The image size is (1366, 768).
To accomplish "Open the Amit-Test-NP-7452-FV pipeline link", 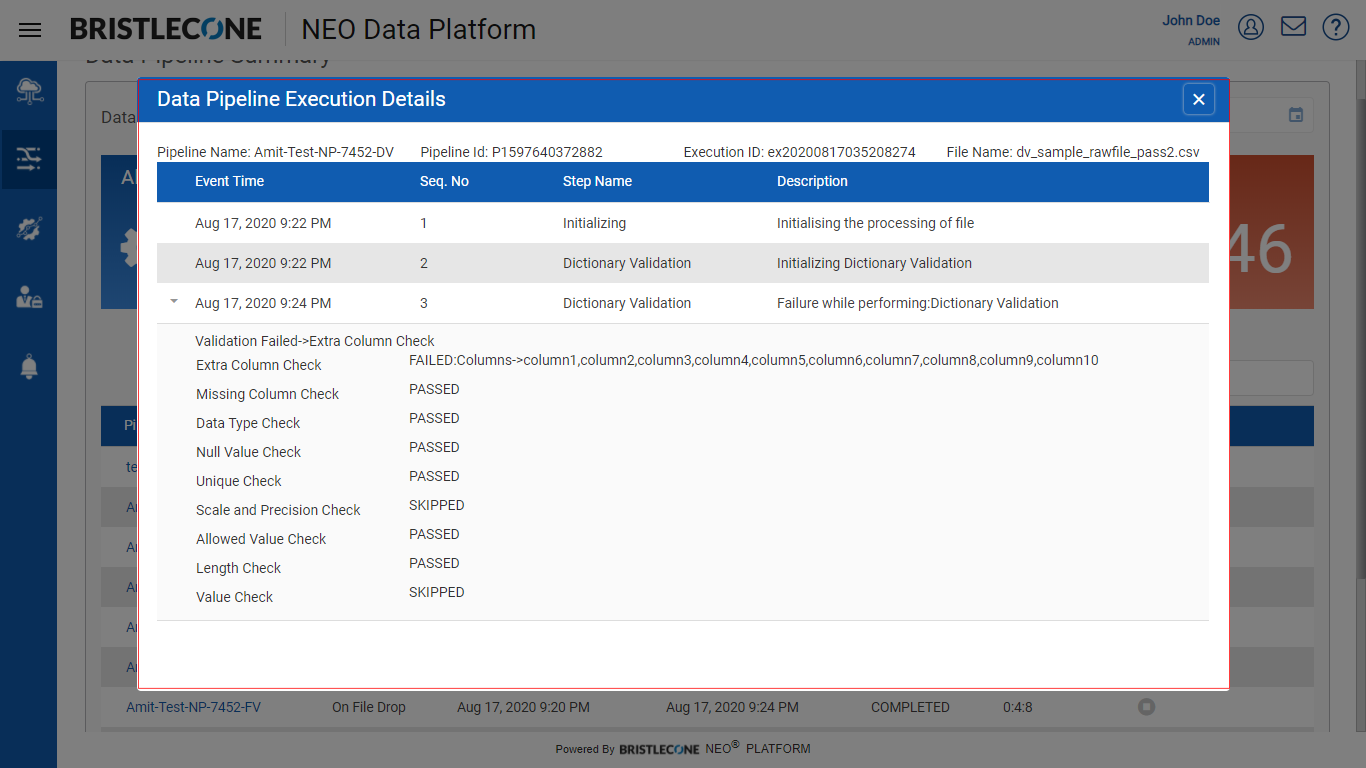I will (x=193, y=707).
